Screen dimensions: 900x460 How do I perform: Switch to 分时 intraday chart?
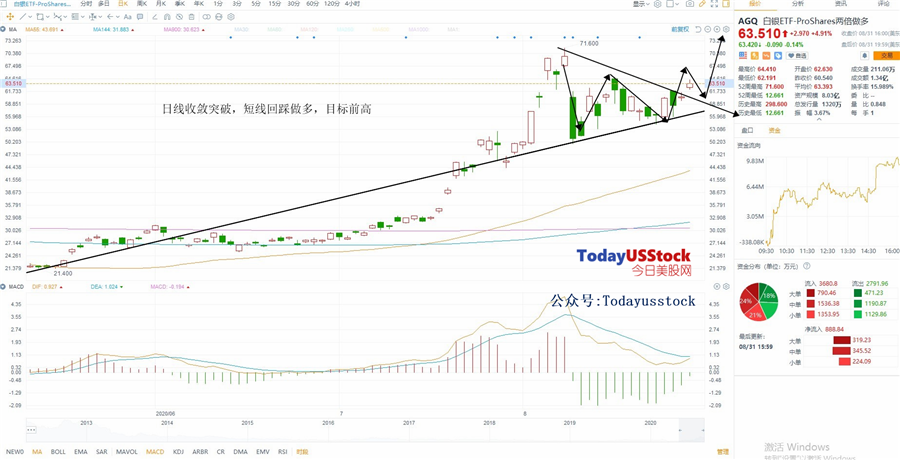pyautogui.click(x=86, y=4)
